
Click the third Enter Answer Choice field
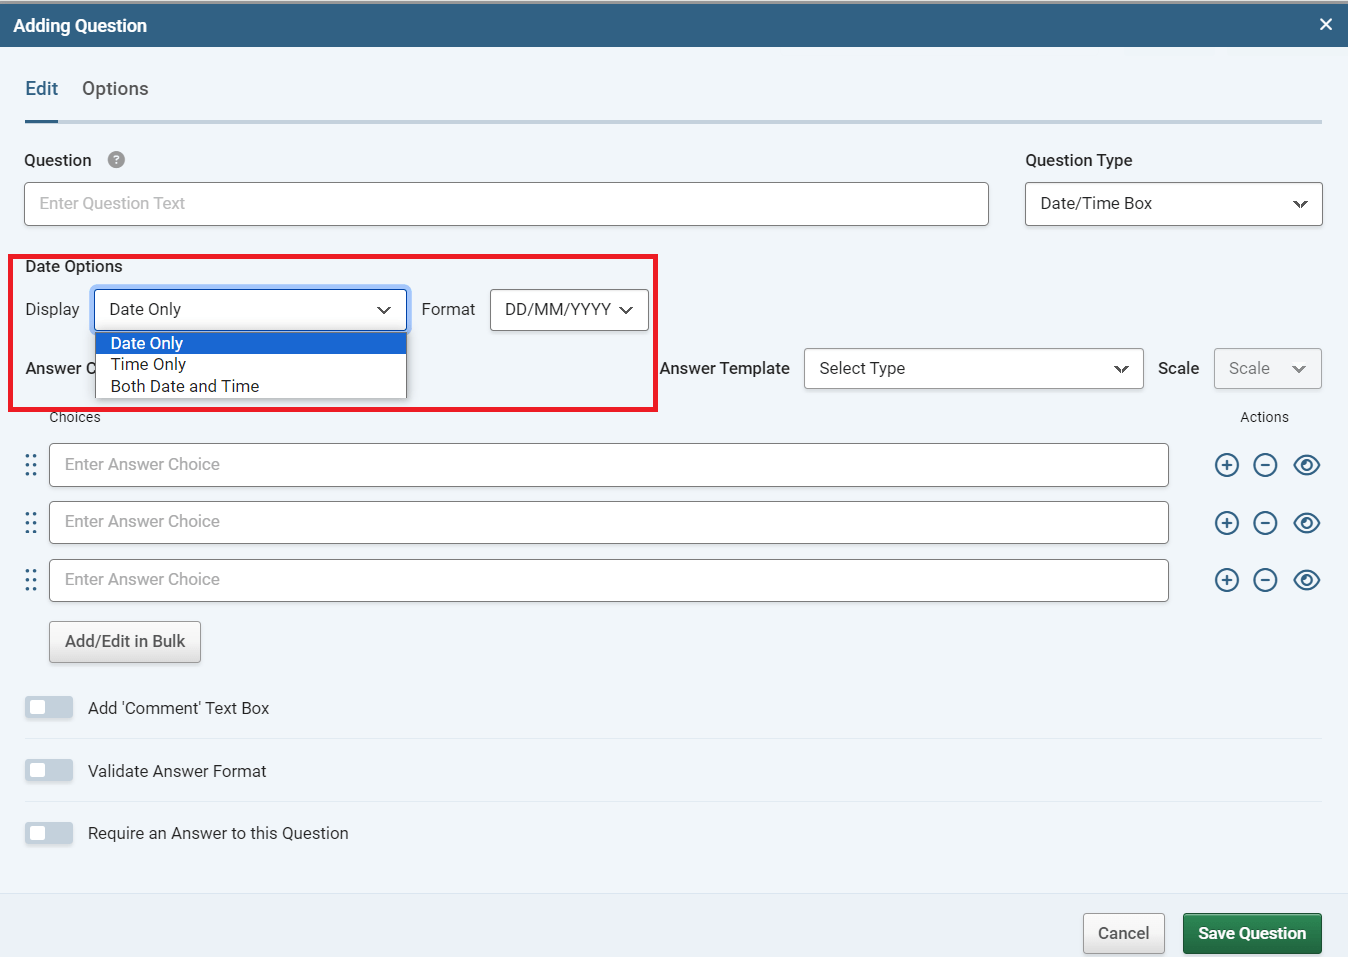[x=609, y=580]
